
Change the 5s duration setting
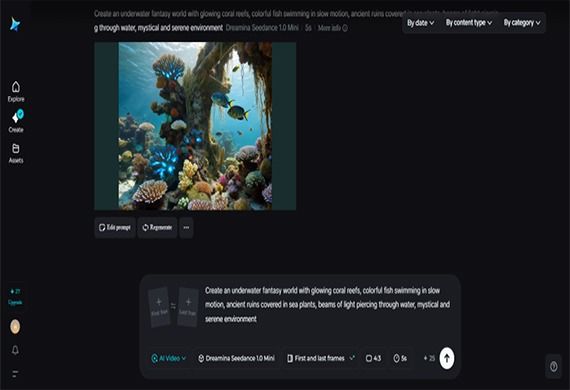400,358
